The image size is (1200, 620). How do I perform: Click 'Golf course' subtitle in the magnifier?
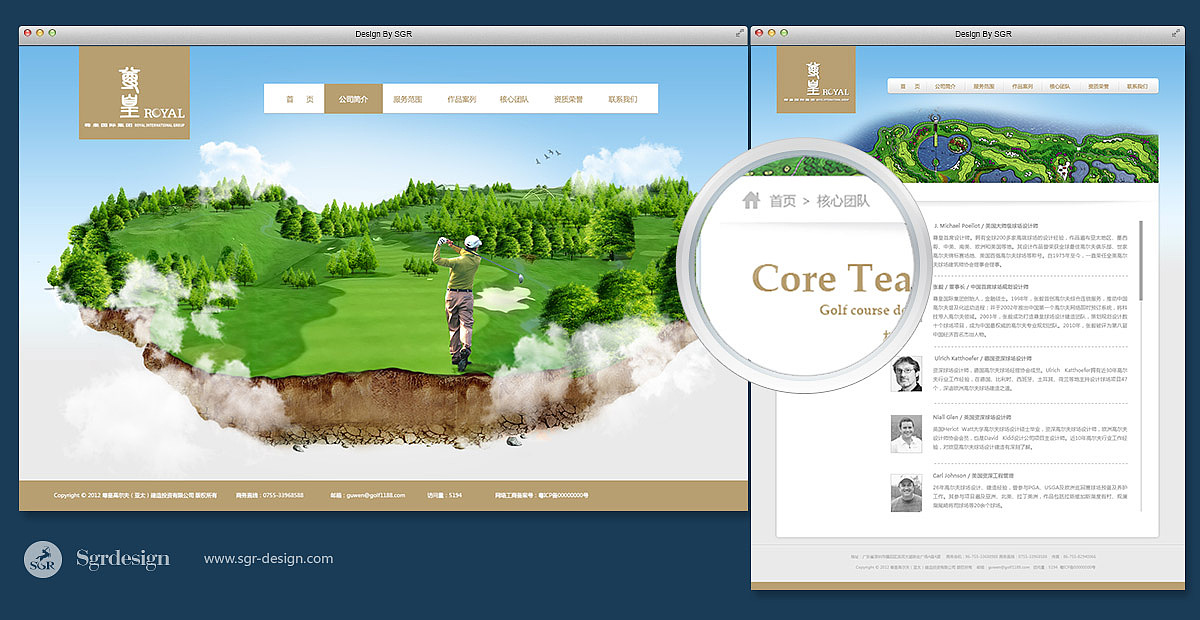[862, 310]
